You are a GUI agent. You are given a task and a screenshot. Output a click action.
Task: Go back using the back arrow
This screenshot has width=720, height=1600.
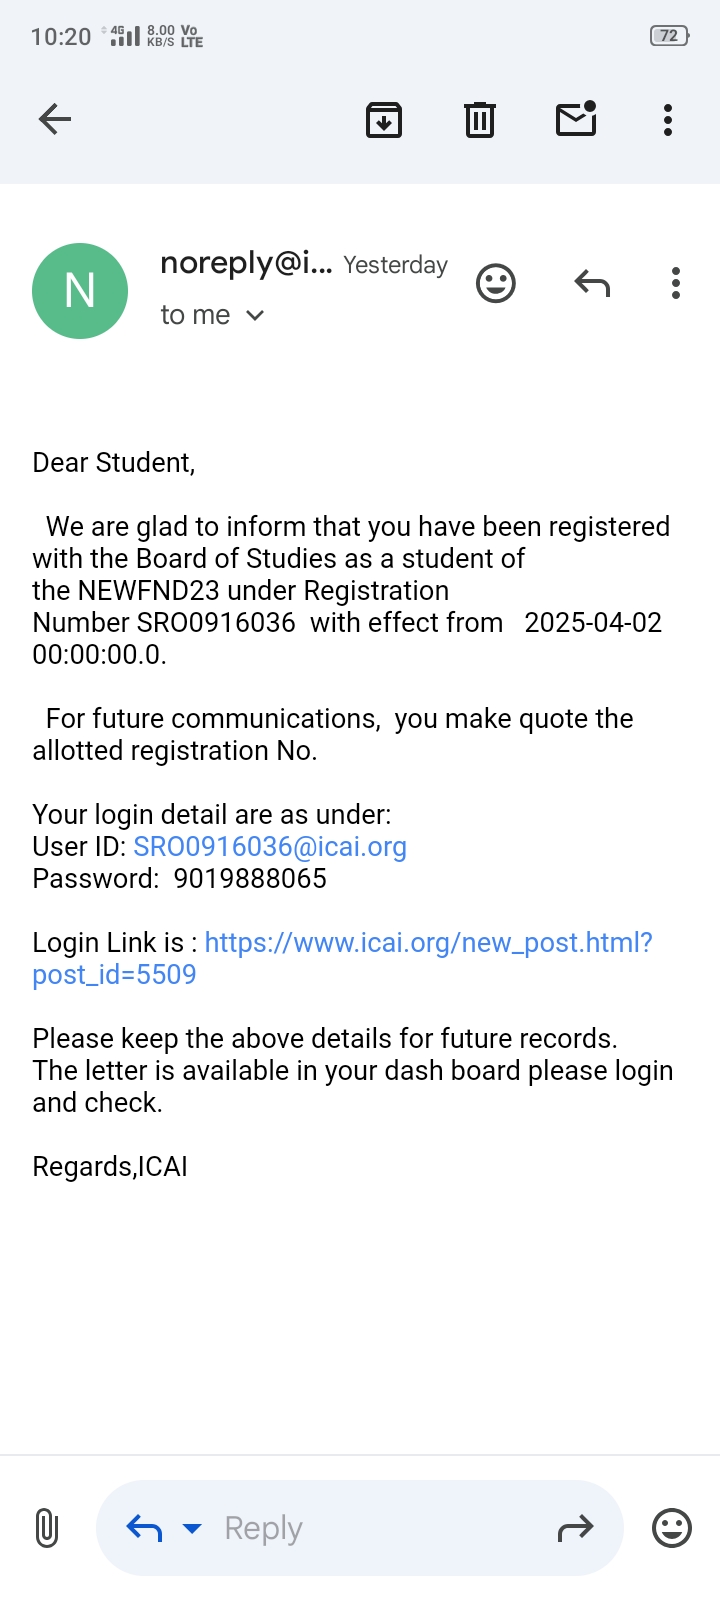[55, 120]
